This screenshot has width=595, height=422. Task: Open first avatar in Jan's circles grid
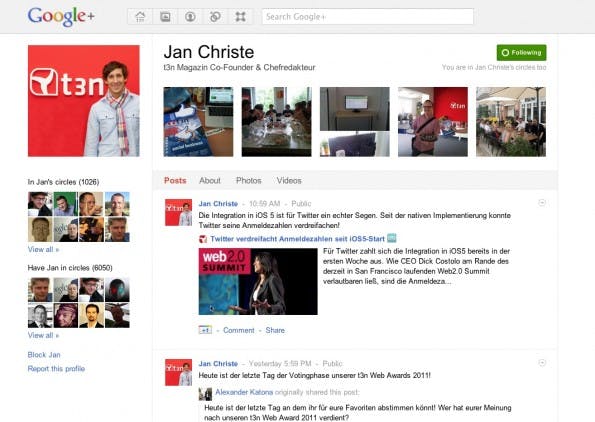[x=40, y=204]
